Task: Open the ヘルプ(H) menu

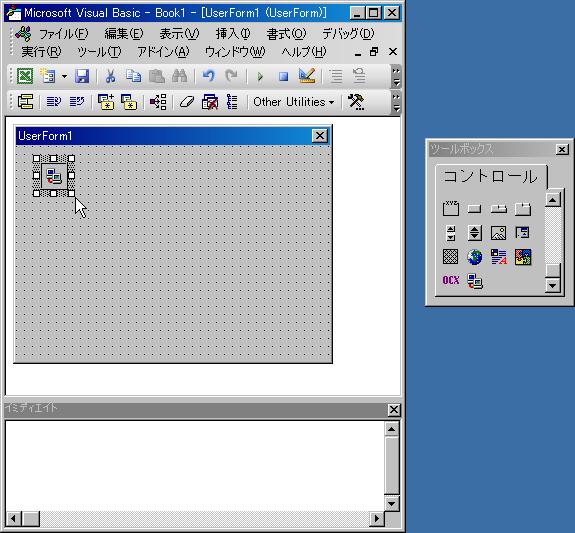Action: (304, 52)
